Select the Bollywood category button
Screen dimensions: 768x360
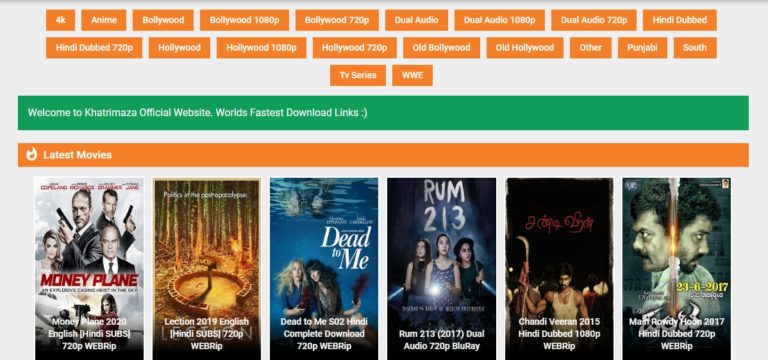pos(163,20)
